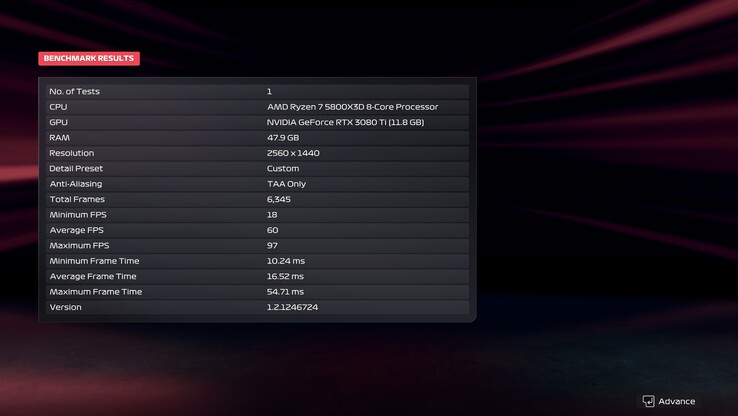Select the 2560 x 1440 resolution value
Screen dimensions: 738x416
pos(293,153)
